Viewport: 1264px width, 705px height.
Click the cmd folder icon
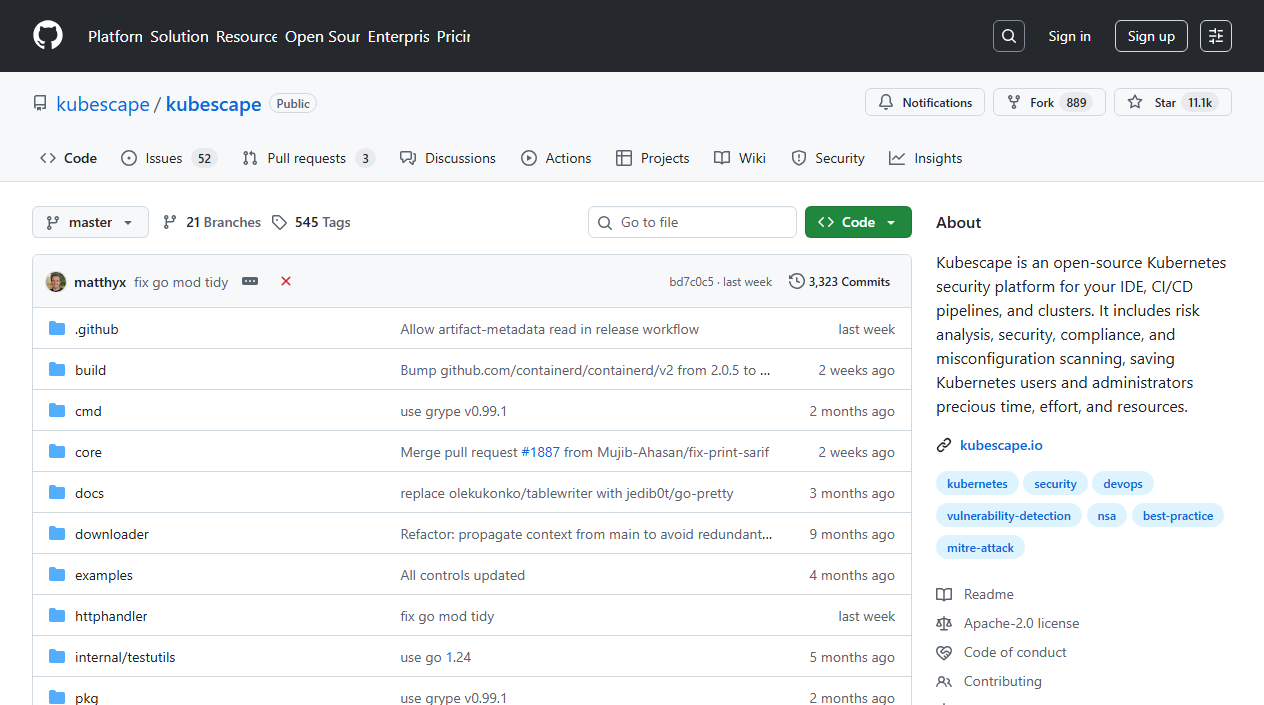[x=57, y=411]
